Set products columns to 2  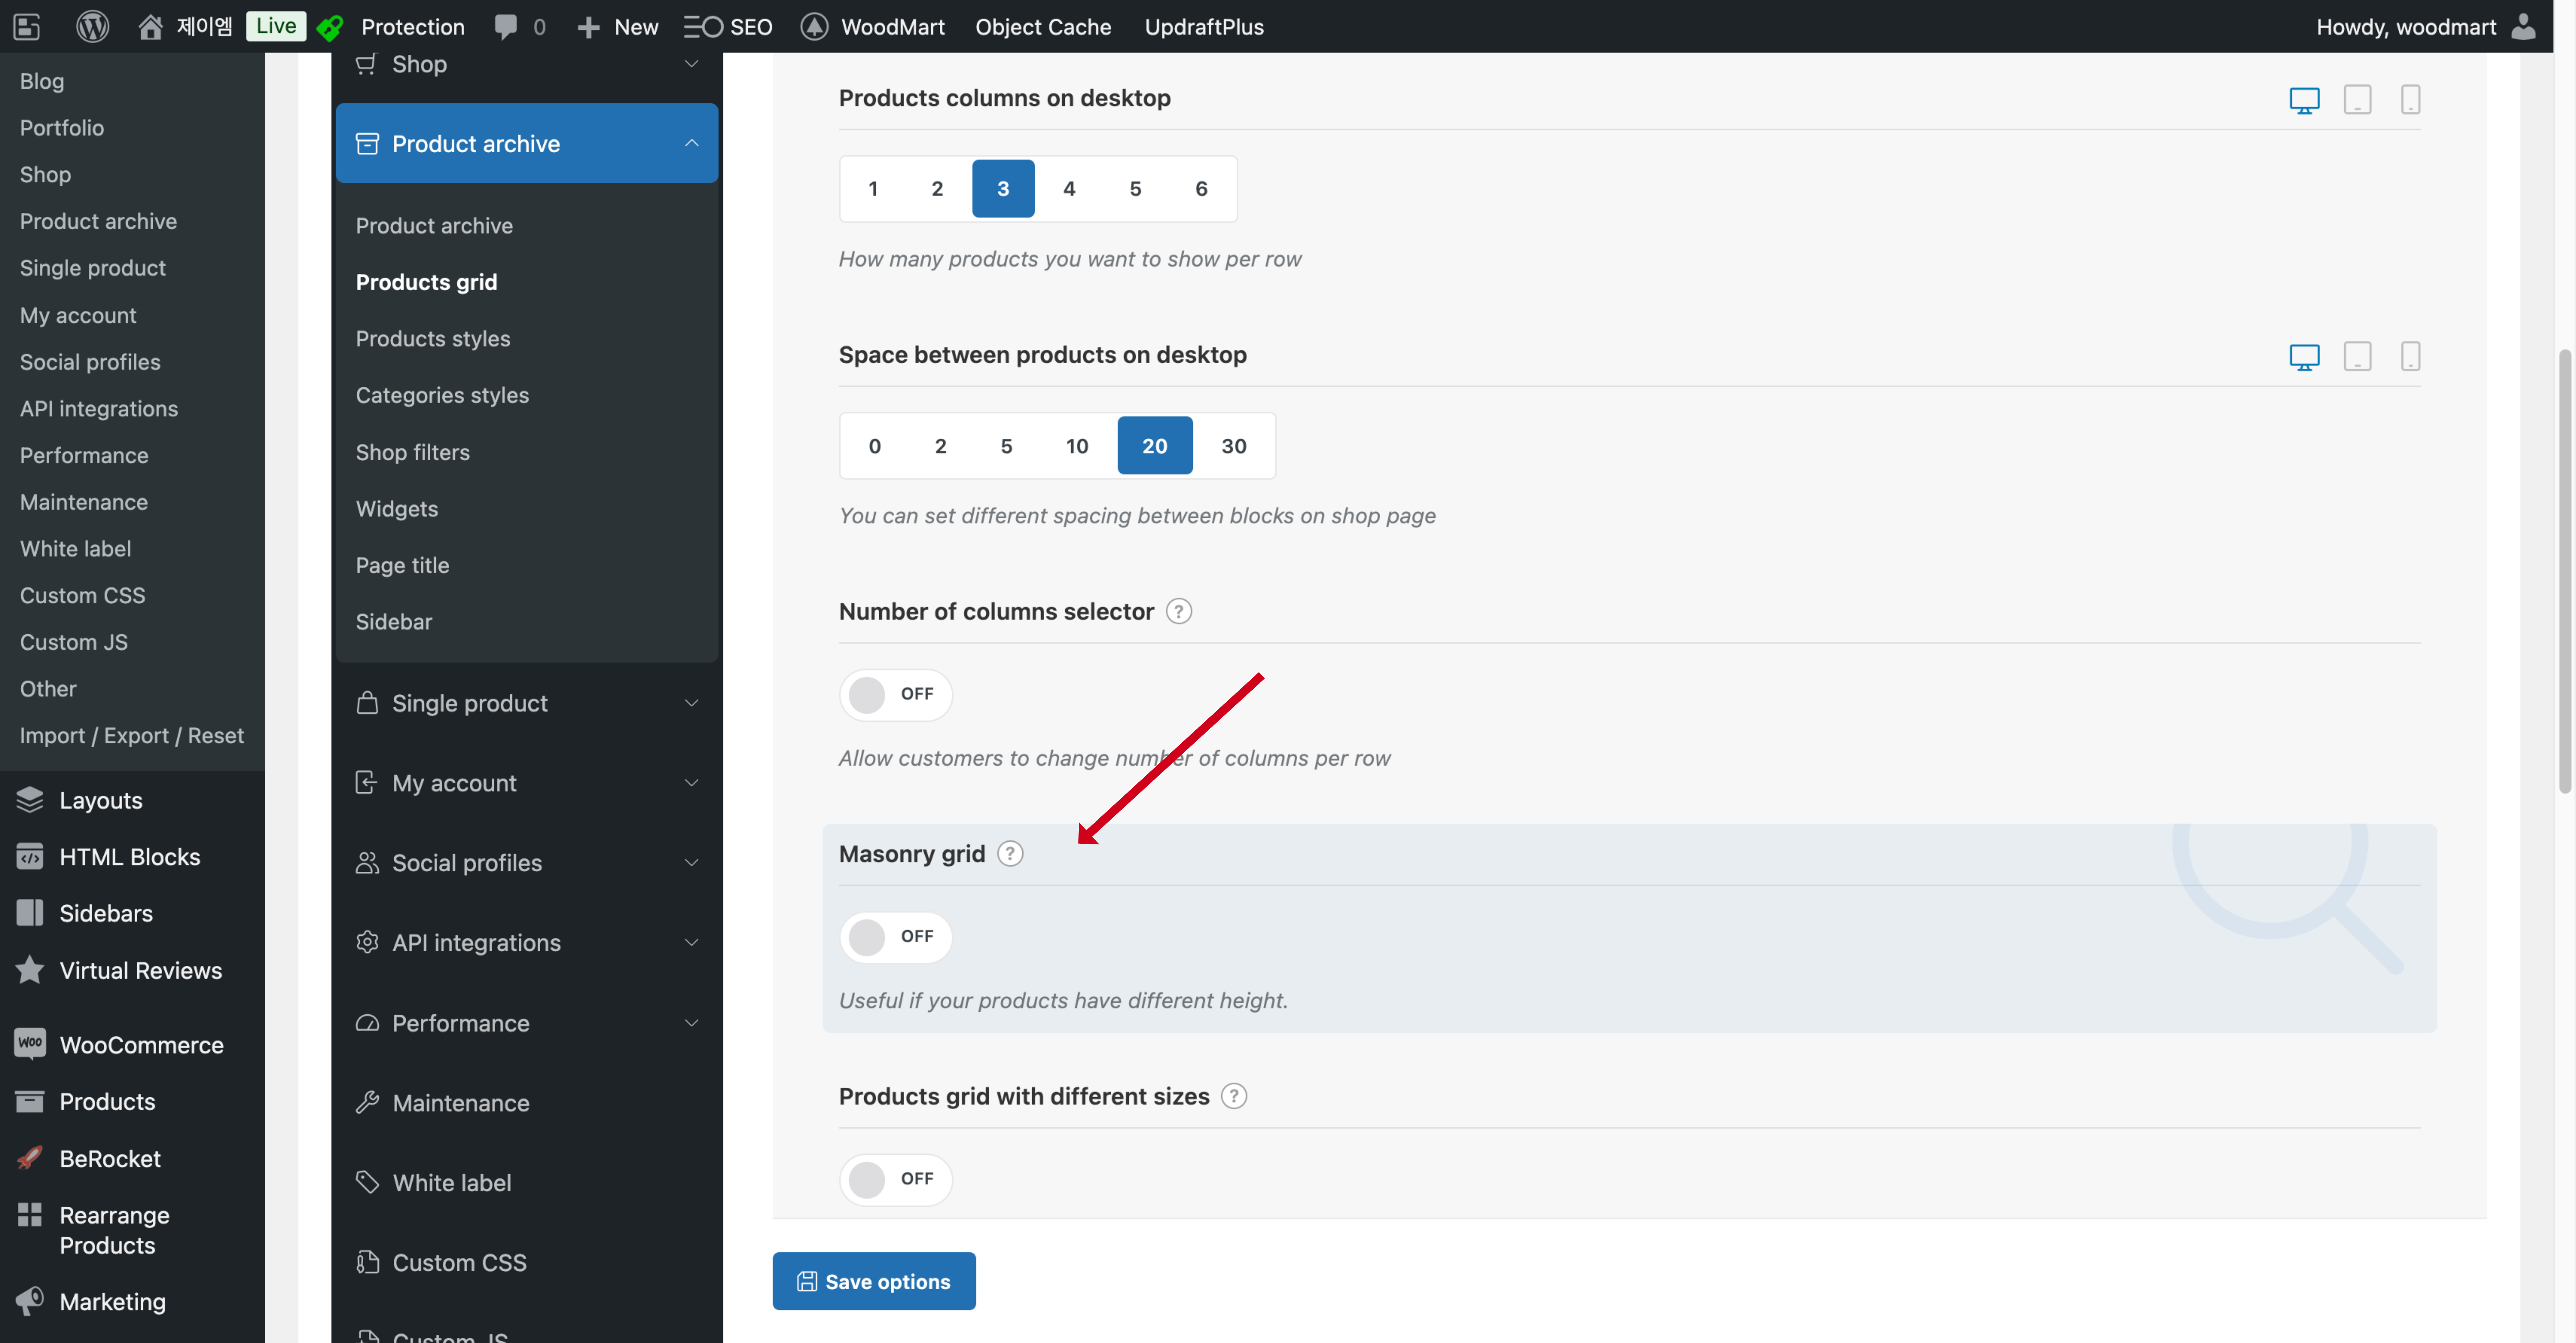[x=937, y=189]
